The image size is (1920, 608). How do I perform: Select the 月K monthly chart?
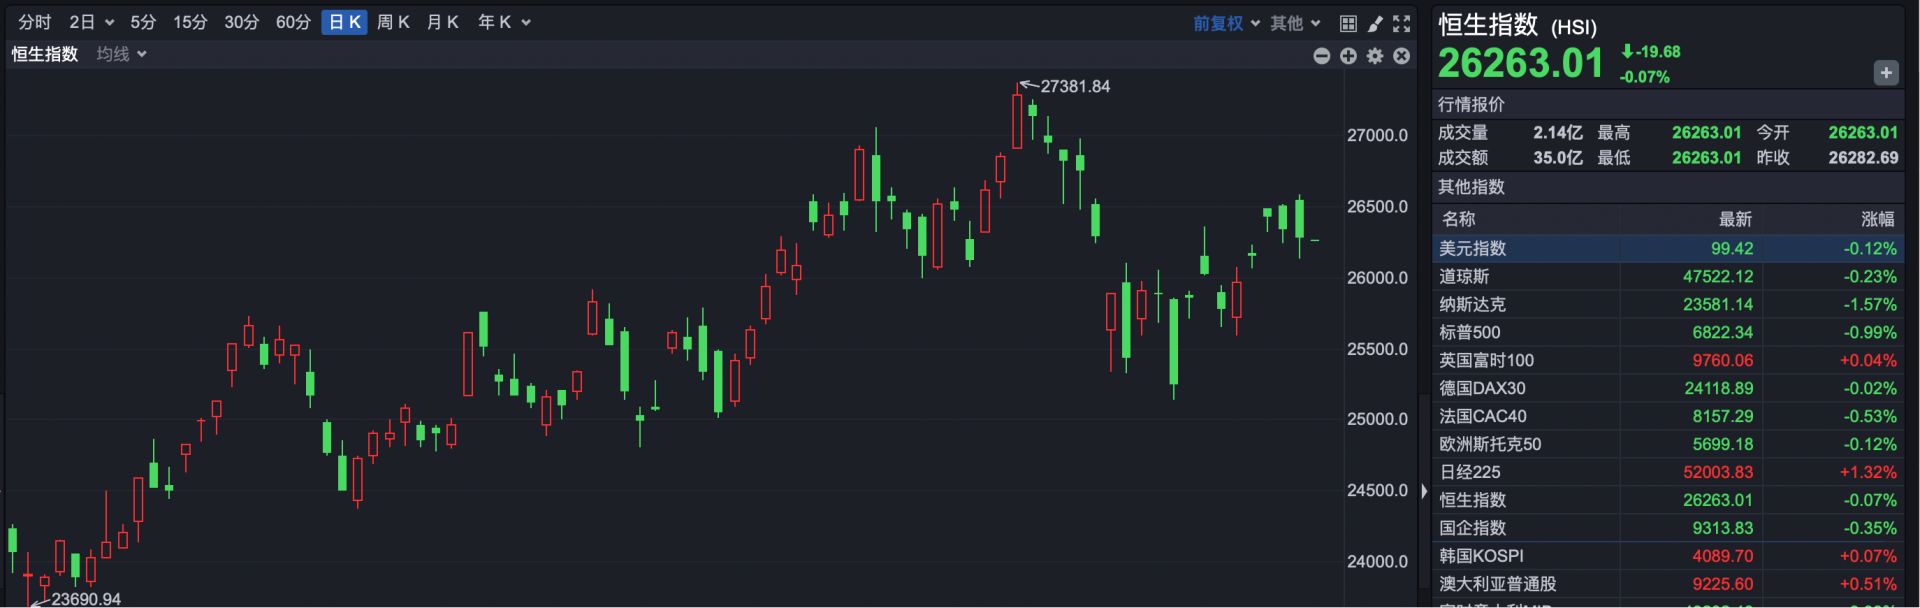click(442, 22)
